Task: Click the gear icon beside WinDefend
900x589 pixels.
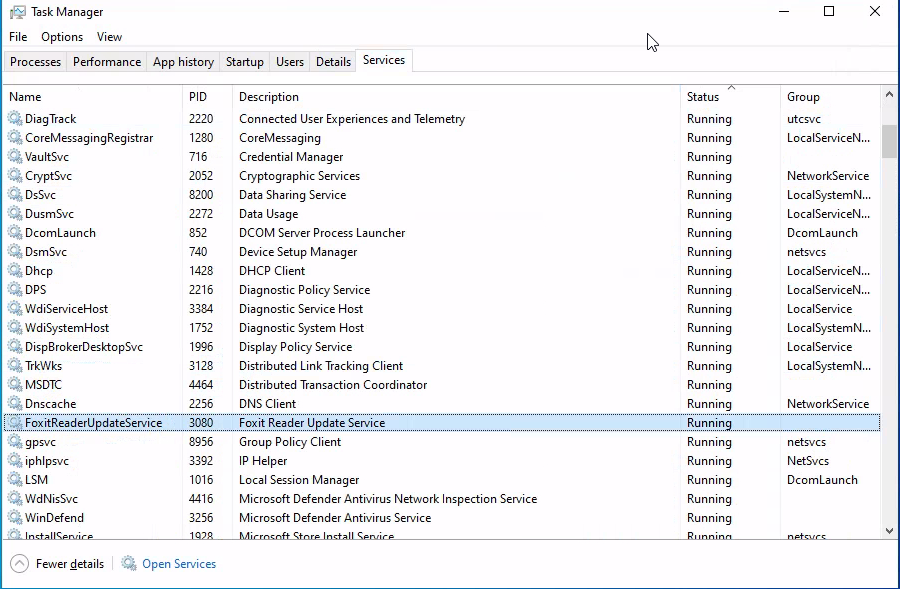Action: 15,518
